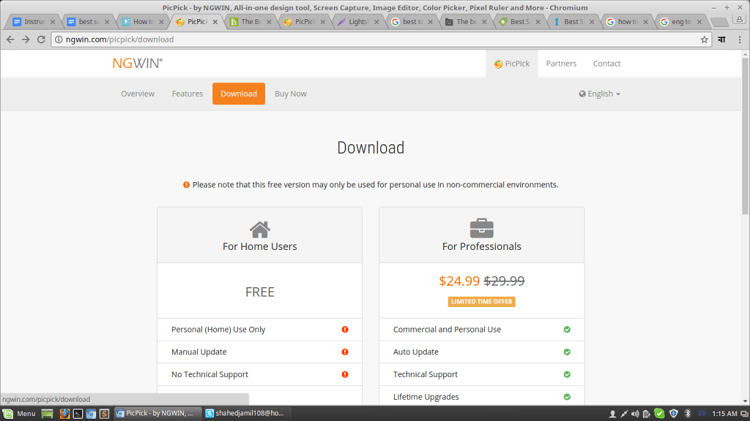Select PicPick in the top navigation
The image size is (750, 421).
click(x=512, y=64)
